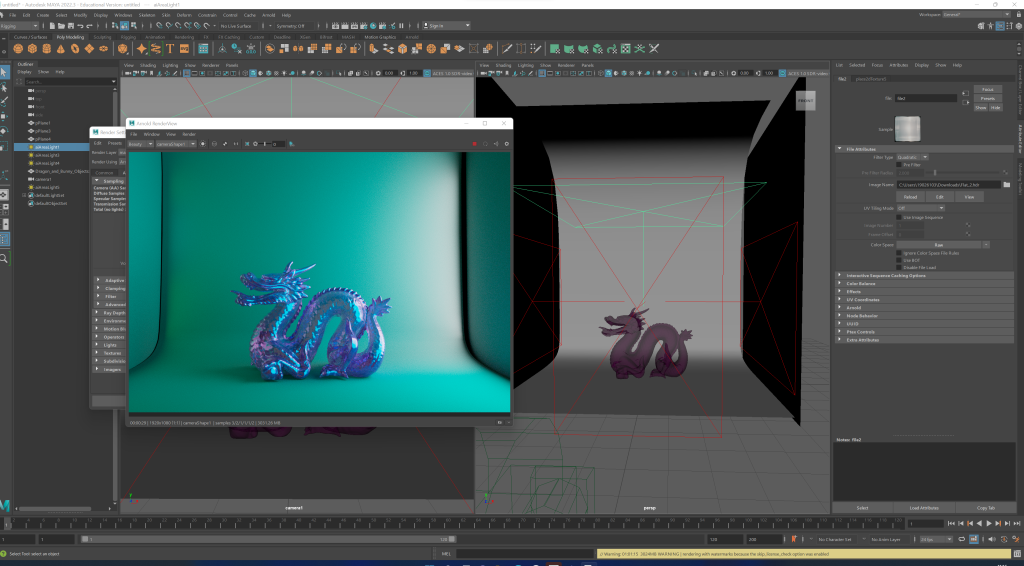Screen dimensions: 1024x566
Task: Switch to the place2dTexture5 tab in Attribute Editor
Action: point(872,79)
